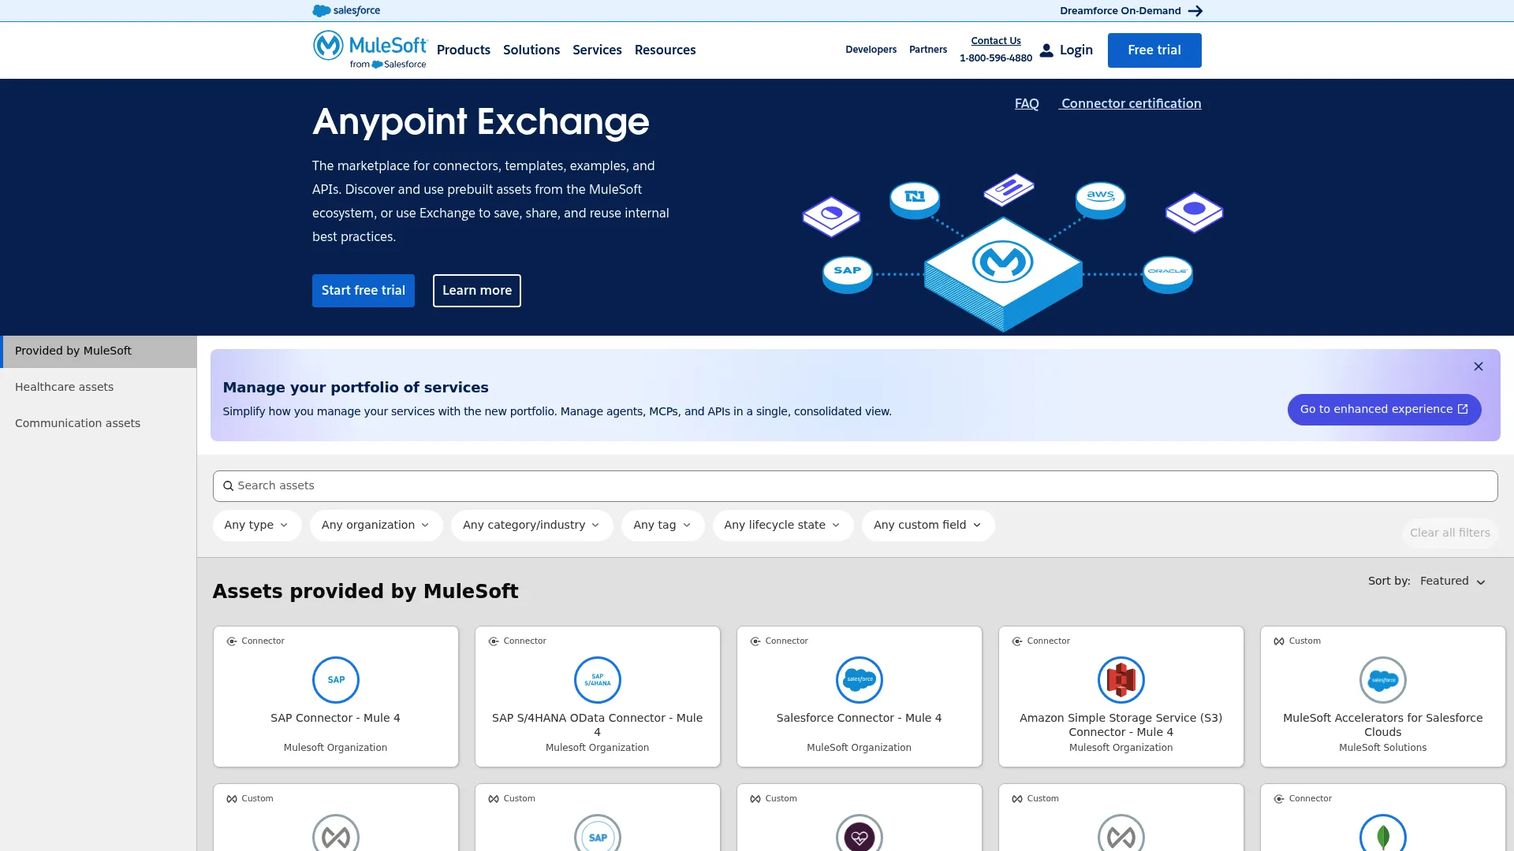Open the Any custom field dropdown
Screen dimensions: 1514x851
point(928,525)
